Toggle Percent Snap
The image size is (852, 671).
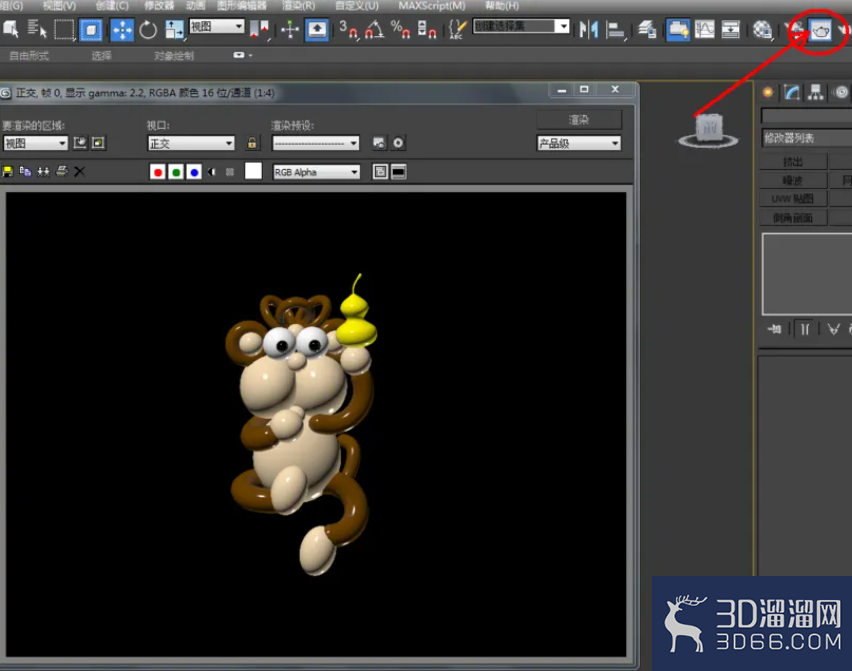400,29
